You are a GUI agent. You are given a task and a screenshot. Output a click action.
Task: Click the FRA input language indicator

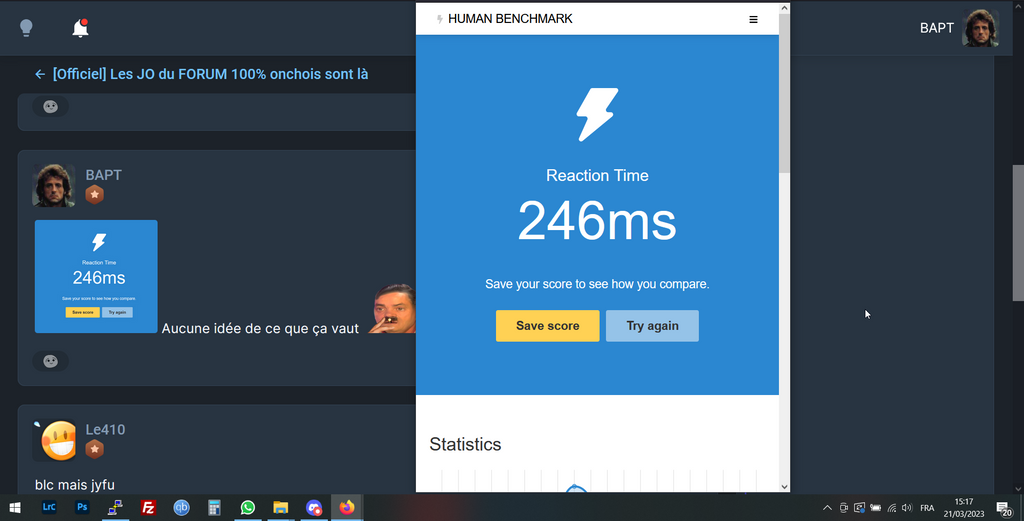(x=927, y=508)
